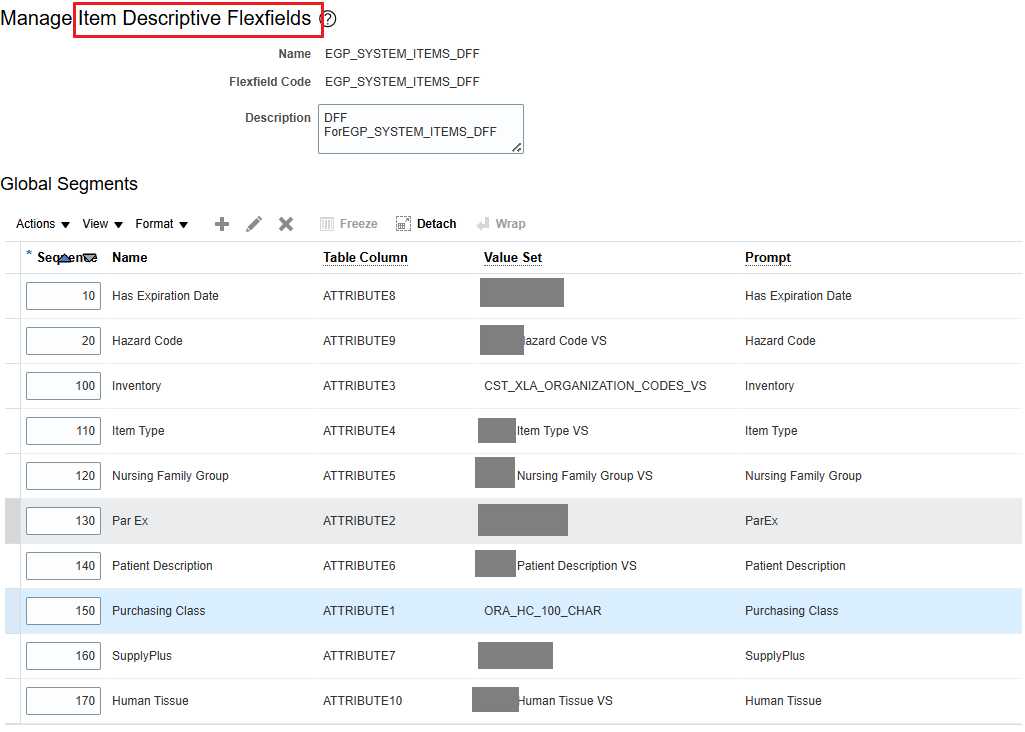This screenshot has width=1025, height=732.
Task: Click the ATTRIBUTE5 table column cell
Action: tap(359, 476)
